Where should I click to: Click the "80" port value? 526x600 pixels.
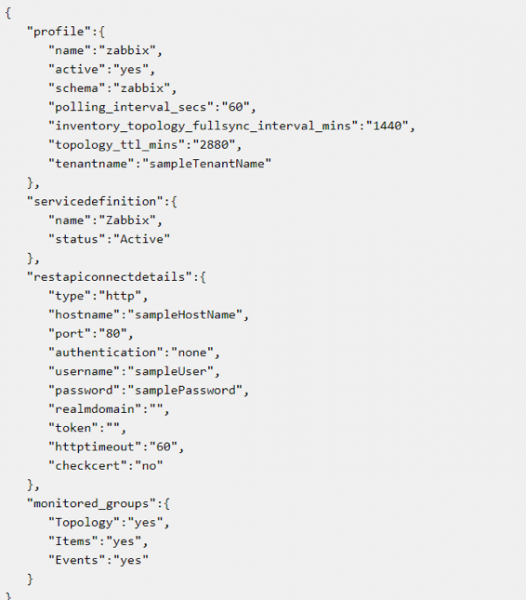(x=113, y=333)
